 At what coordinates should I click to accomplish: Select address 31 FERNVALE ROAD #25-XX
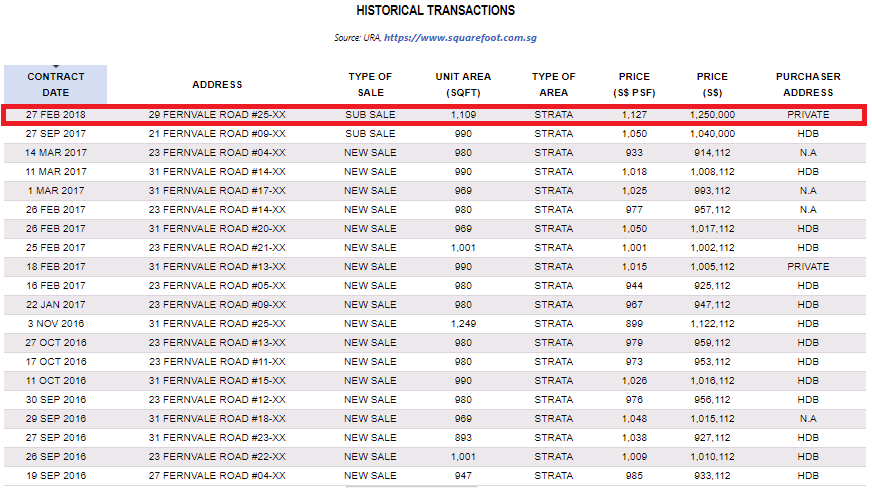click(x=217, y=323)
